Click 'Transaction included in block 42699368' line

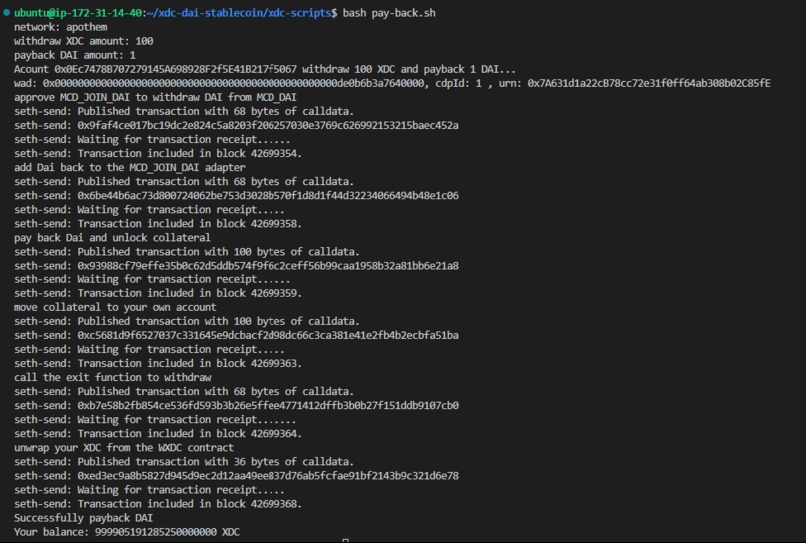tap(158, 504)
